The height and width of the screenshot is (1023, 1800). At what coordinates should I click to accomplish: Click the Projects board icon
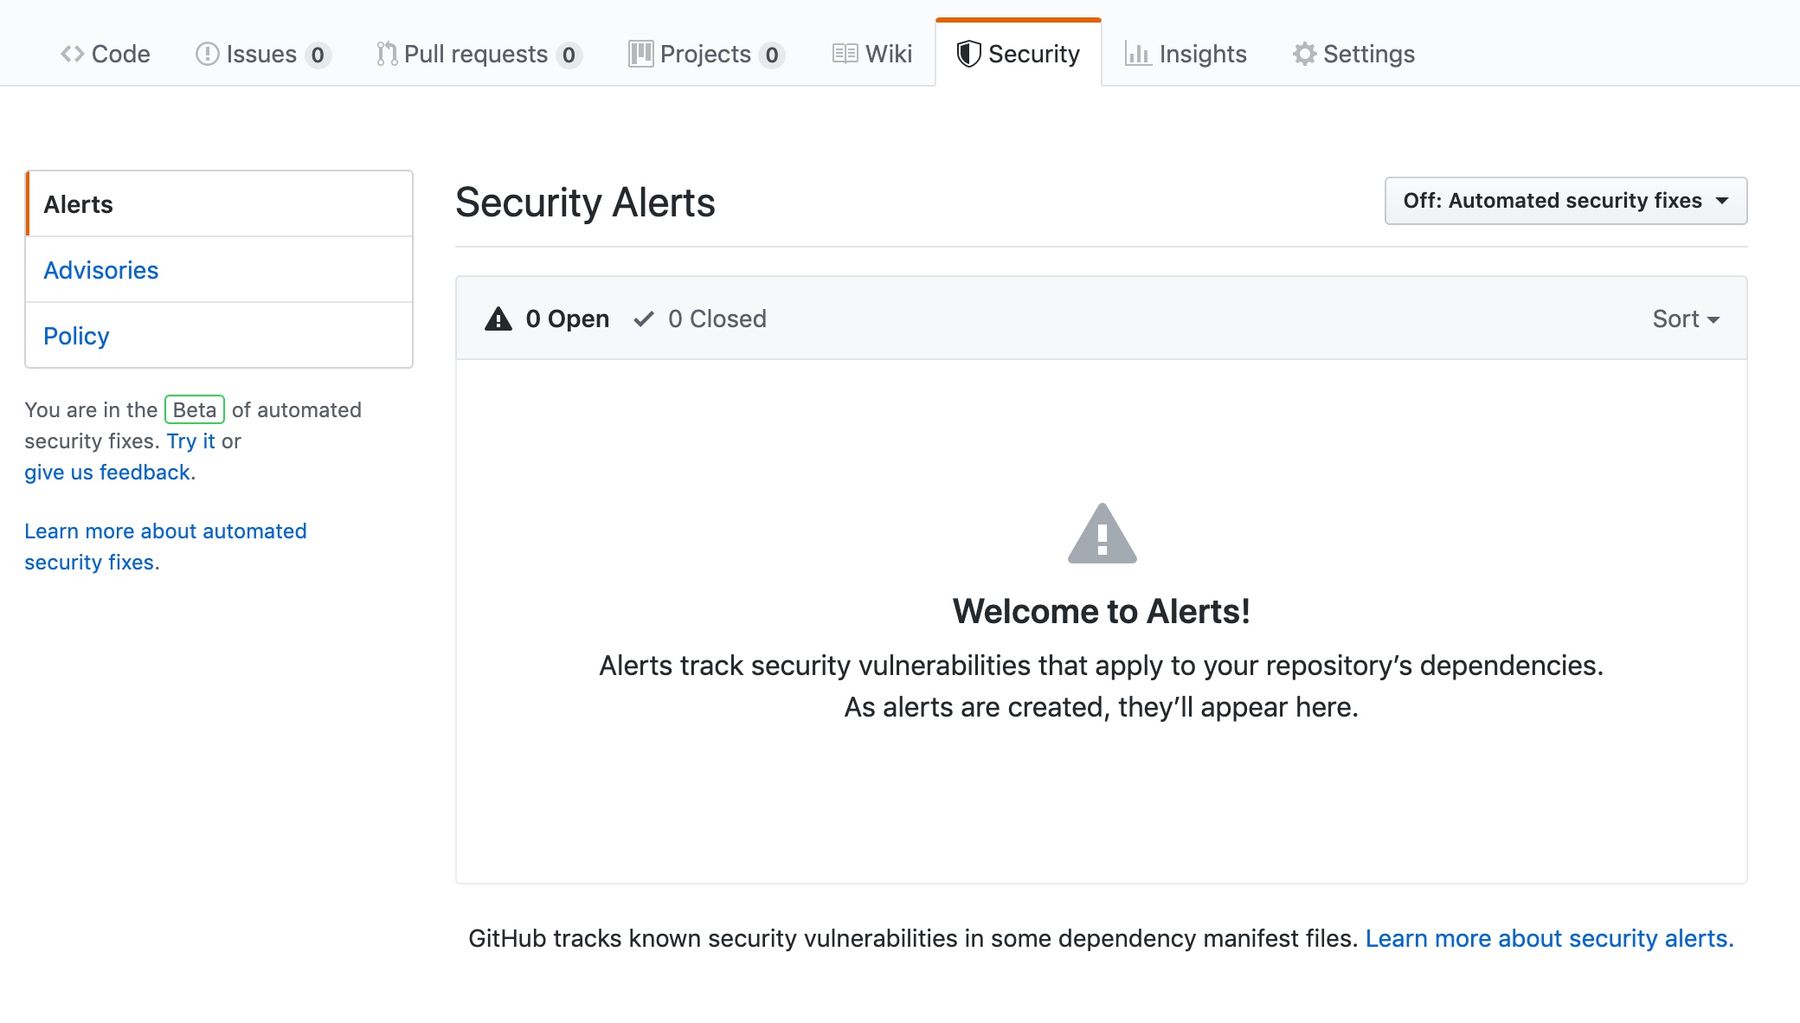640,53
